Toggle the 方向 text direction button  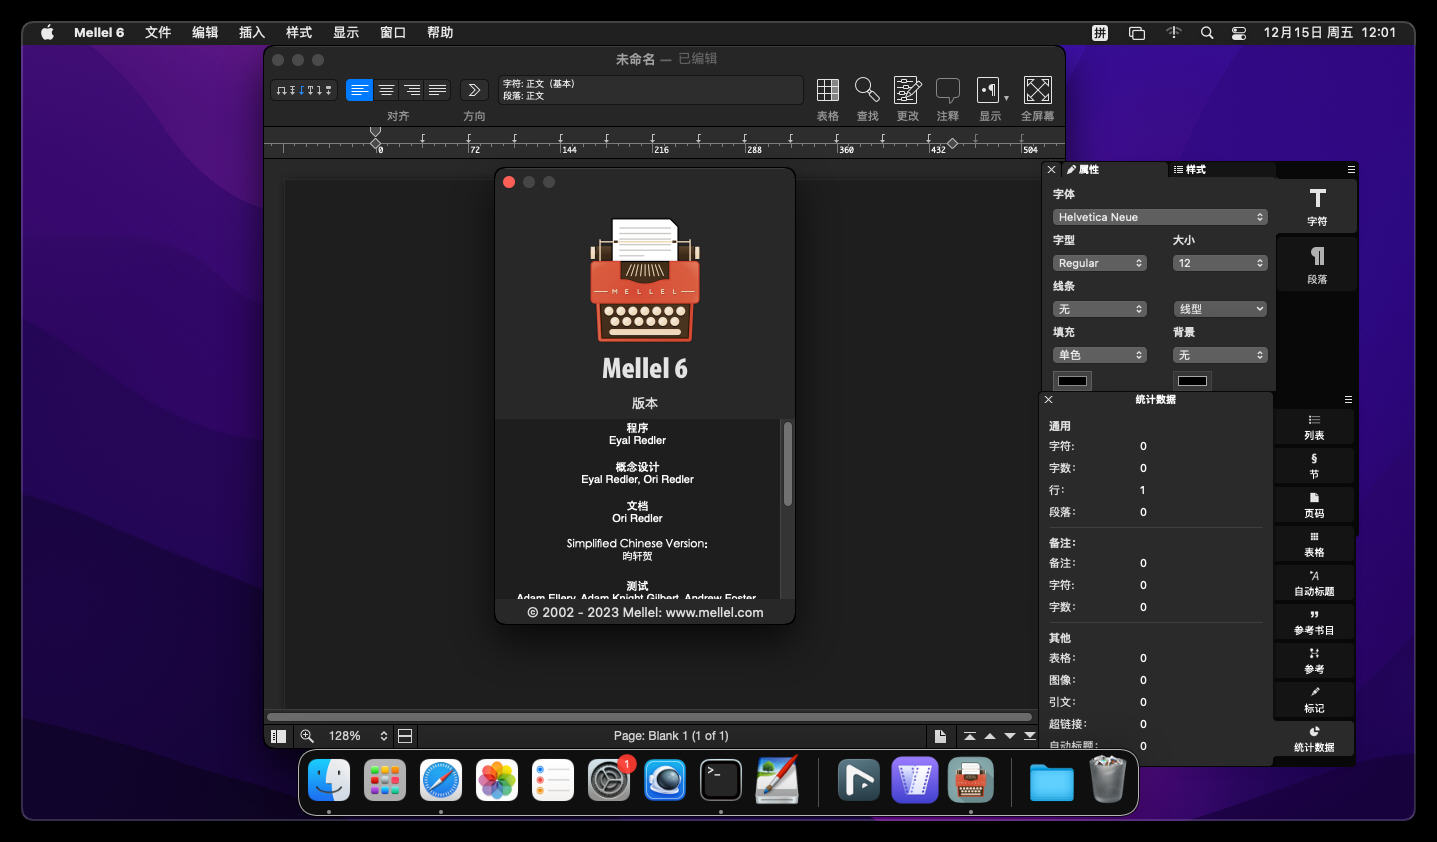tap(474, 90)
